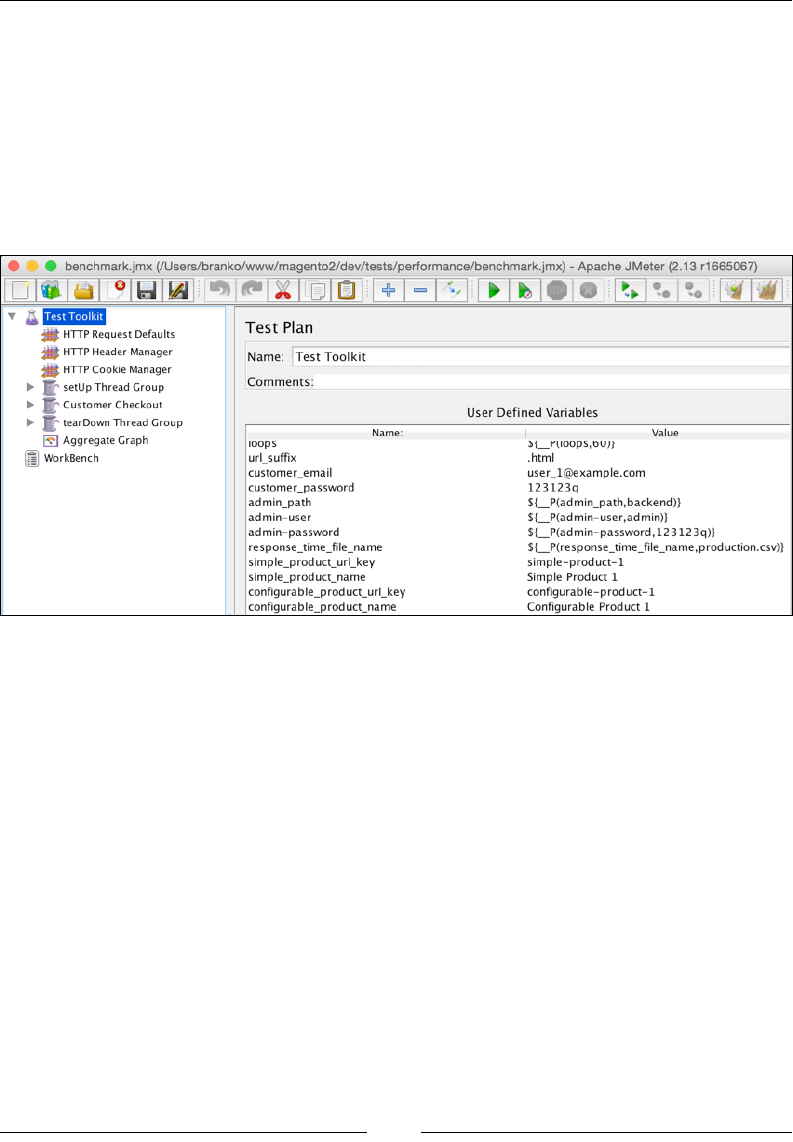Click the Redo arrow icon
793x1142 pixels.
pyautogui.click(x=251, y=290)
